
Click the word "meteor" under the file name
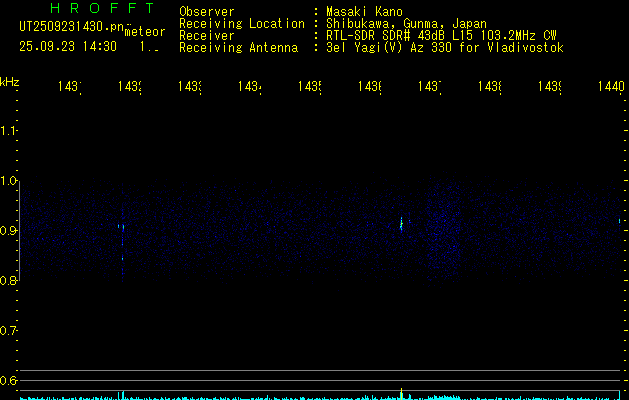coord(145,32)
